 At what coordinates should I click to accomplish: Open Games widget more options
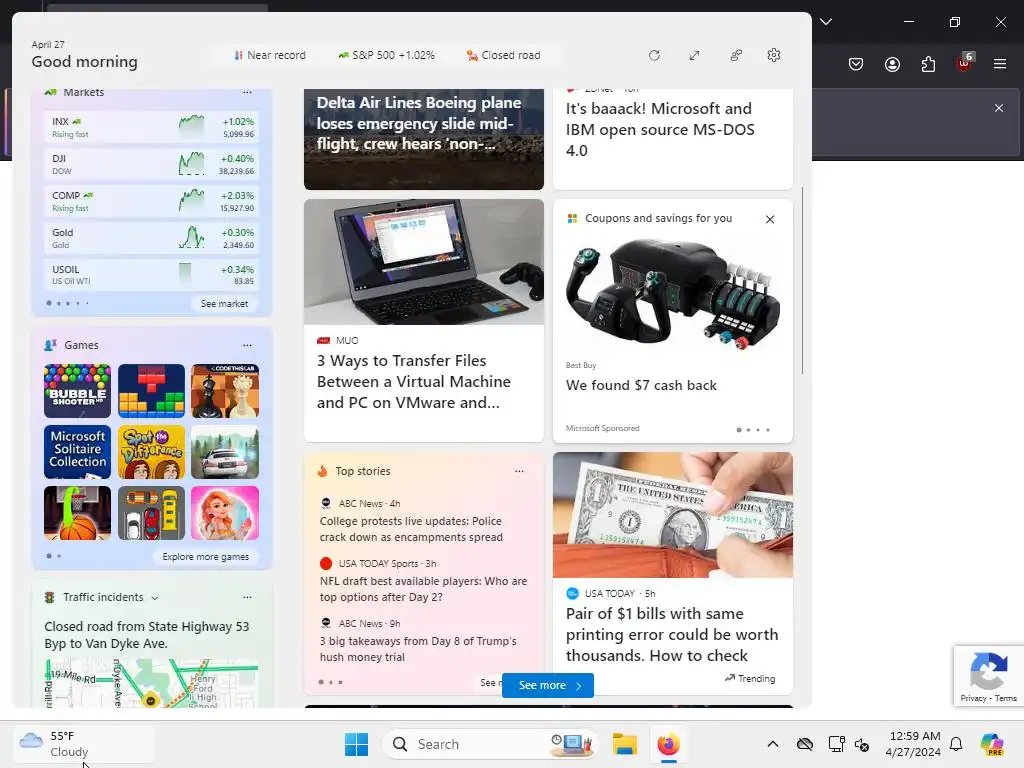[247, 345]
